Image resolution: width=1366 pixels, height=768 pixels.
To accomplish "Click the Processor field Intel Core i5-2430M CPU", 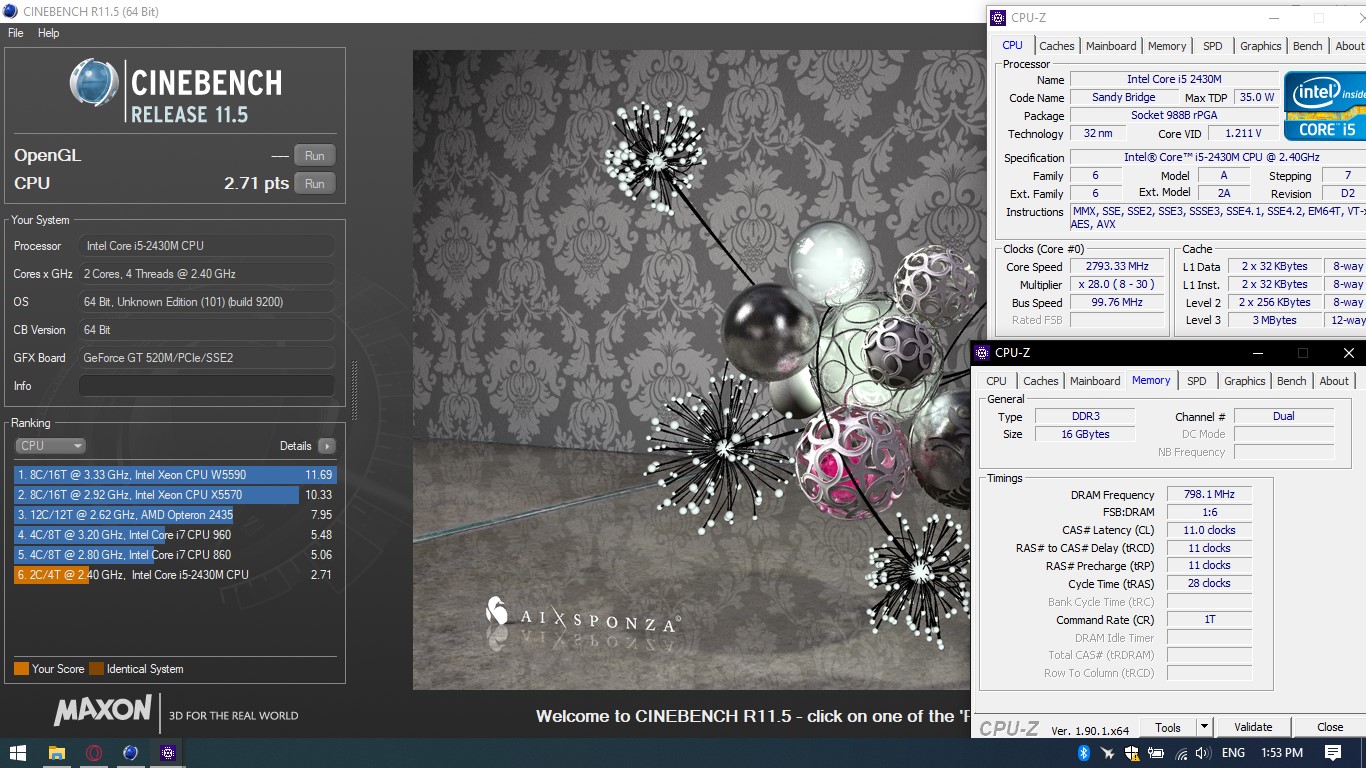I will pos(207,246).
